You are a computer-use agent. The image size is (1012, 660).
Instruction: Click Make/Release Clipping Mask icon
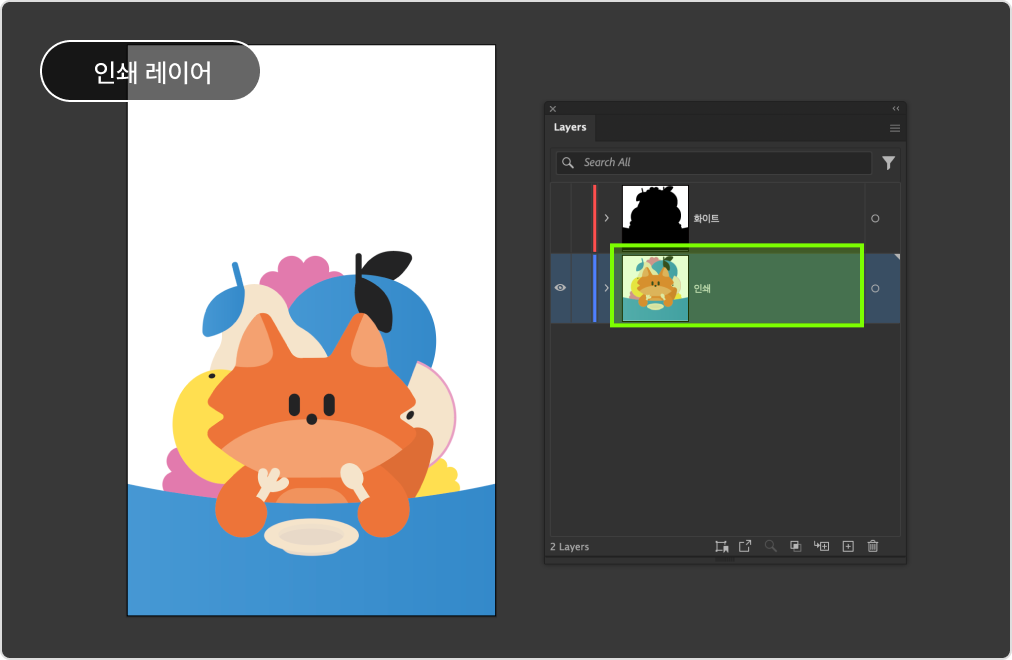point(796,546)
